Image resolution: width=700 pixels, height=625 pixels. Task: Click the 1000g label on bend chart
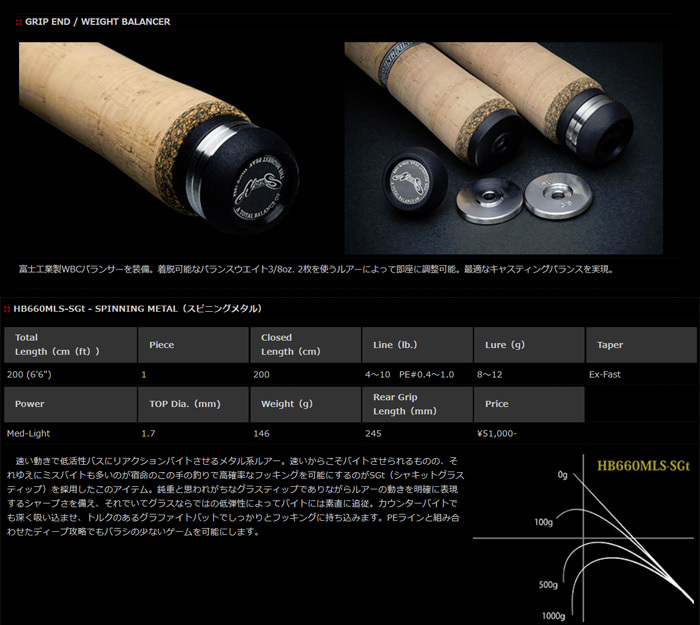553,616
